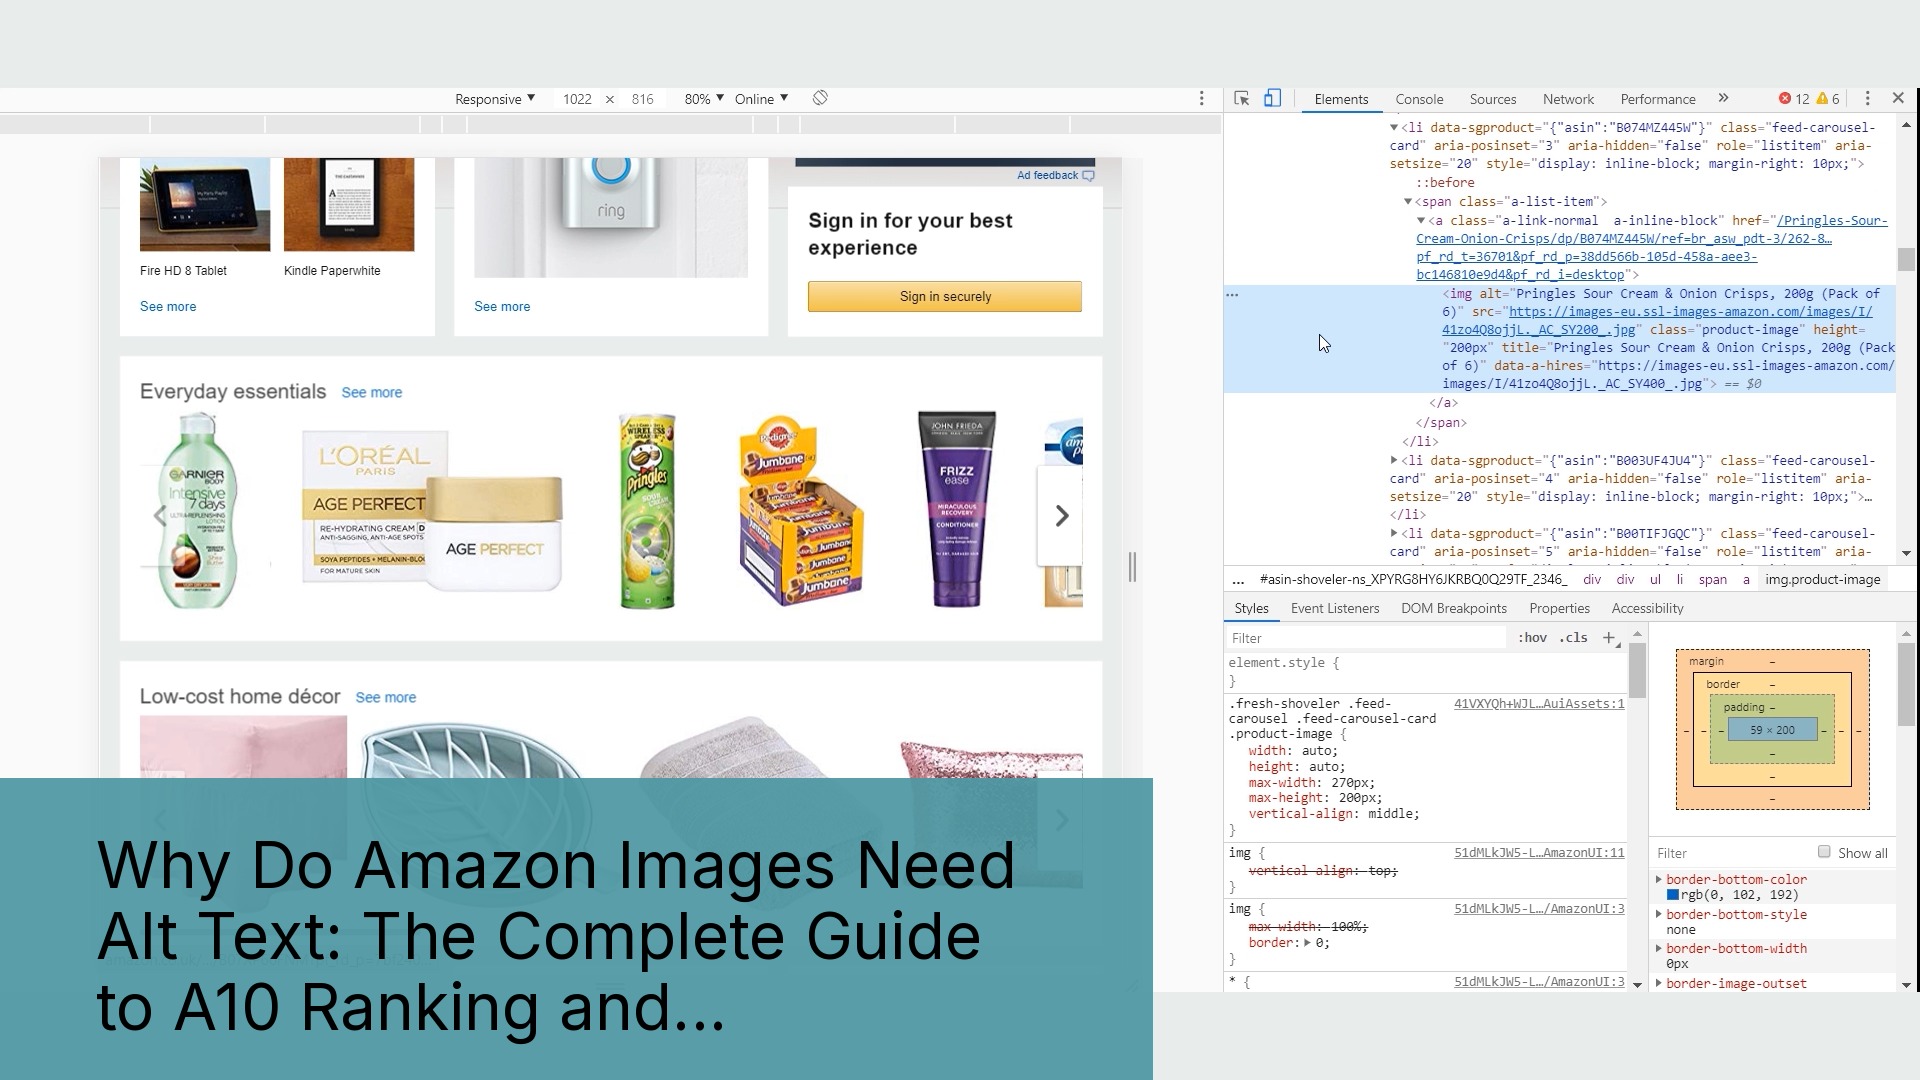
Task: Show more DevTools tabs chevron
Action: click(x=1723, y=98)
